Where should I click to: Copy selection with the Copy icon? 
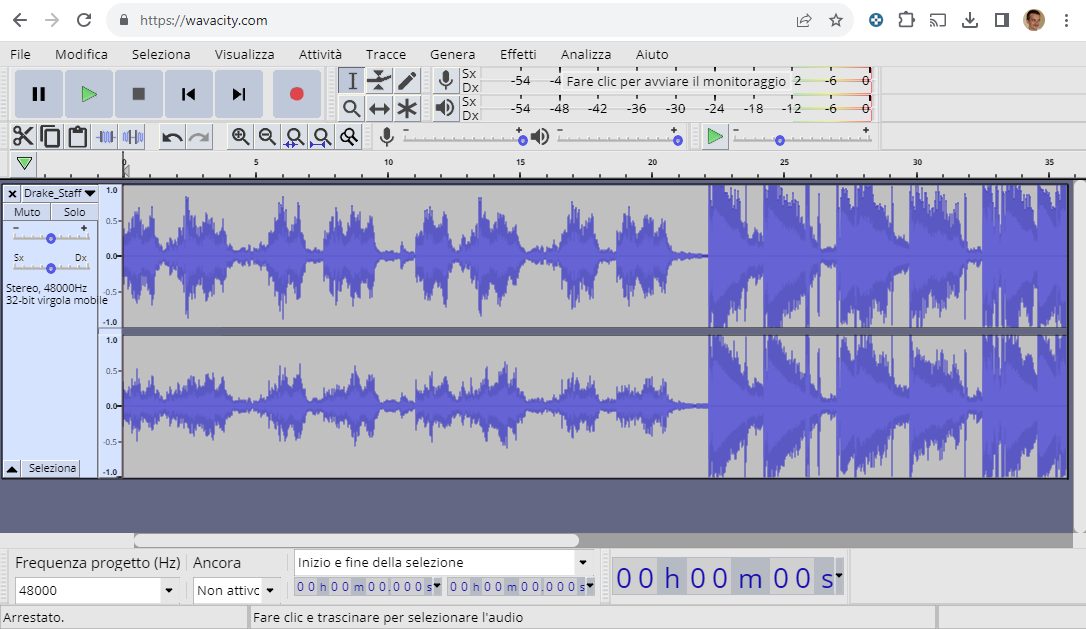[50, 136]
